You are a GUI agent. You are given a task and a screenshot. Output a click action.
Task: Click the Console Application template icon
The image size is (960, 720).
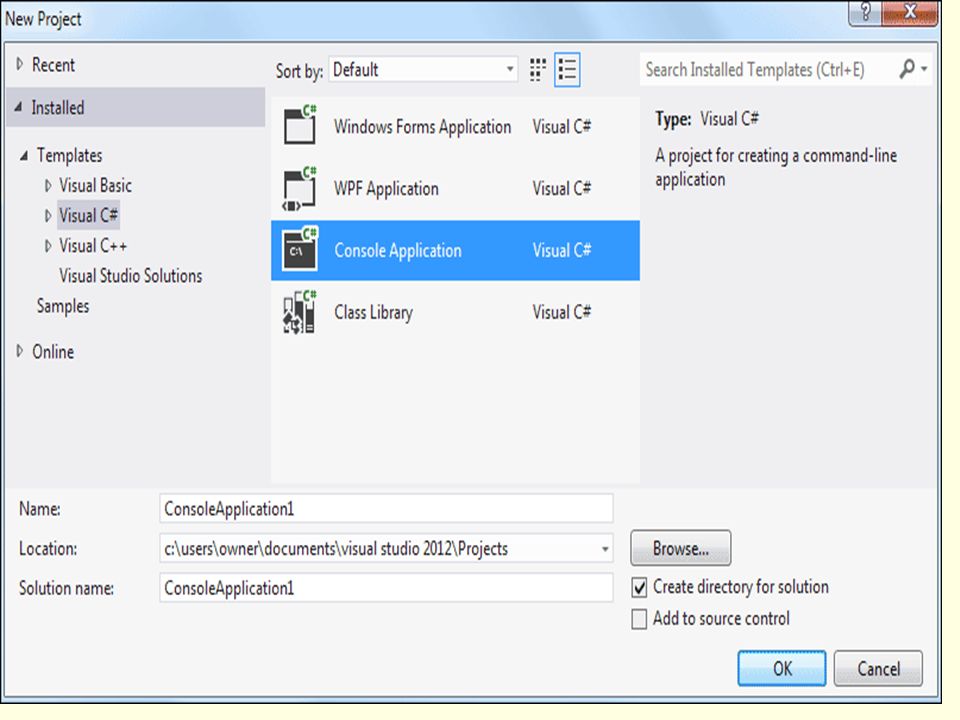pyautogui.click(x=300, y=249)
